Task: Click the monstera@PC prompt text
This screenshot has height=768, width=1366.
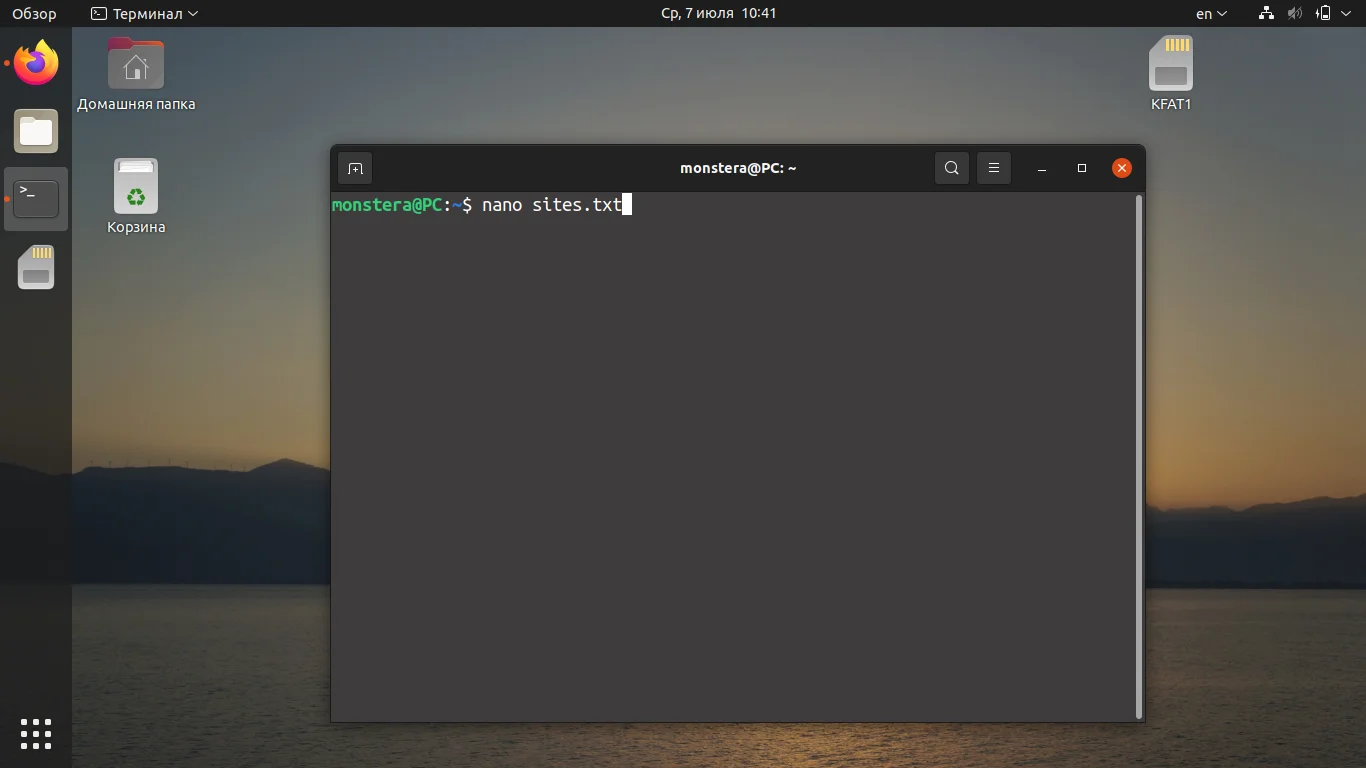Action: click(x=387, y=205)
